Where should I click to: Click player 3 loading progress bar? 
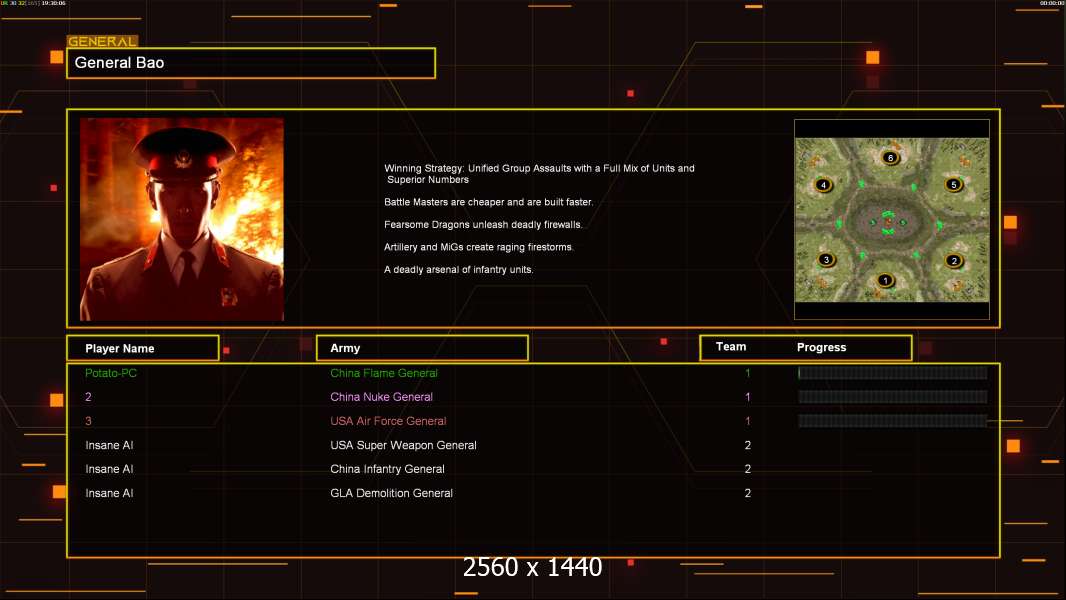click(893, 421)
